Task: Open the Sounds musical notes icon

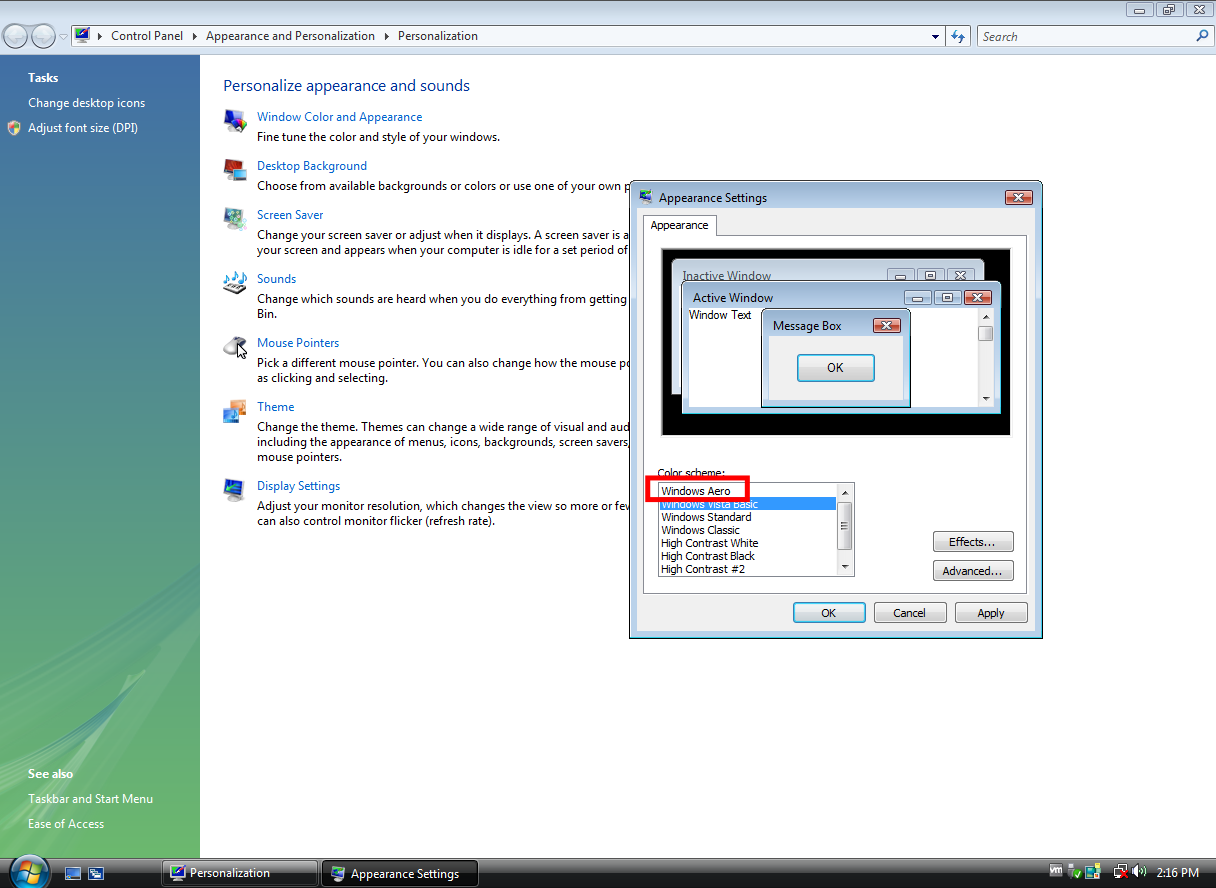Action: point(235,283)
